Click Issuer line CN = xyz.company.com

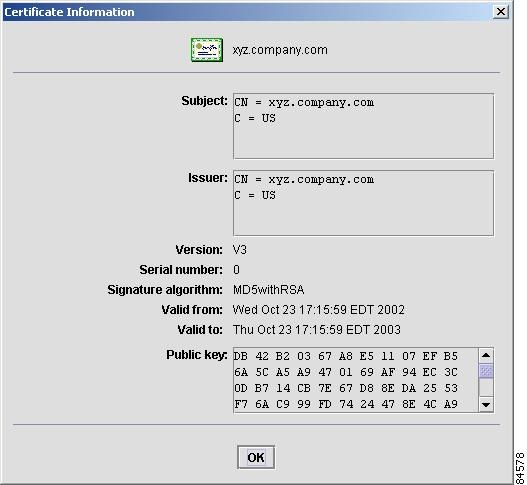tap(304, 179)
